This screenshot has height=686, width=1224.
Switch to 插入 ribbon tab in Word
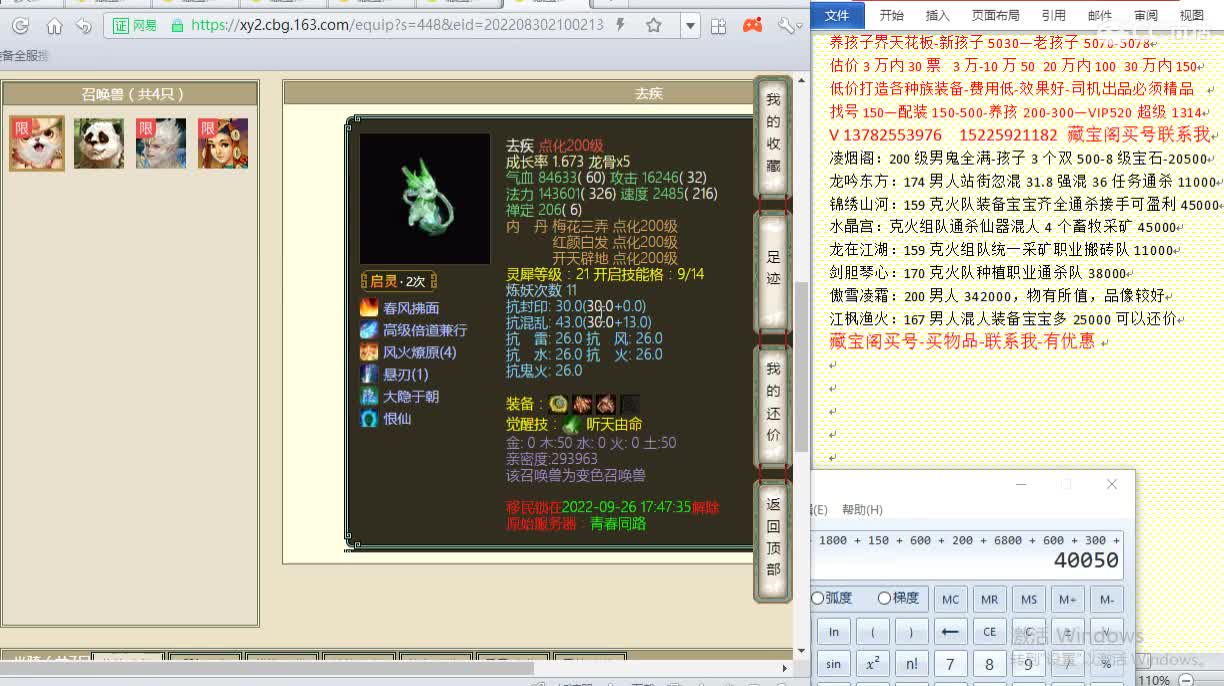tap(938, 15)
